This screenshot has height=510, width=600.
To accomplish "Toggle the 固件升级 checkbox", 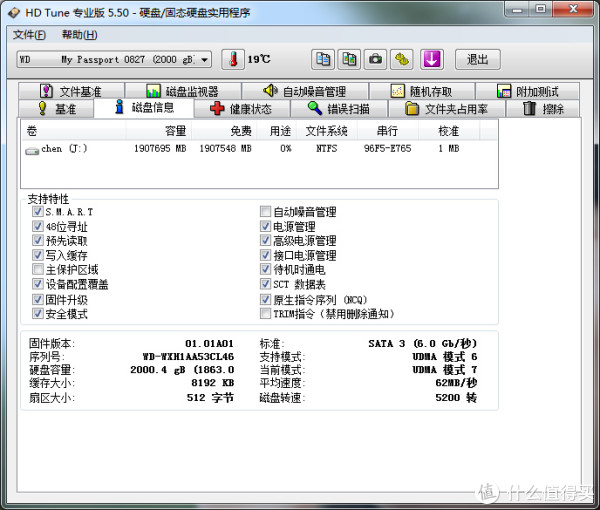I will pos(38,299).
